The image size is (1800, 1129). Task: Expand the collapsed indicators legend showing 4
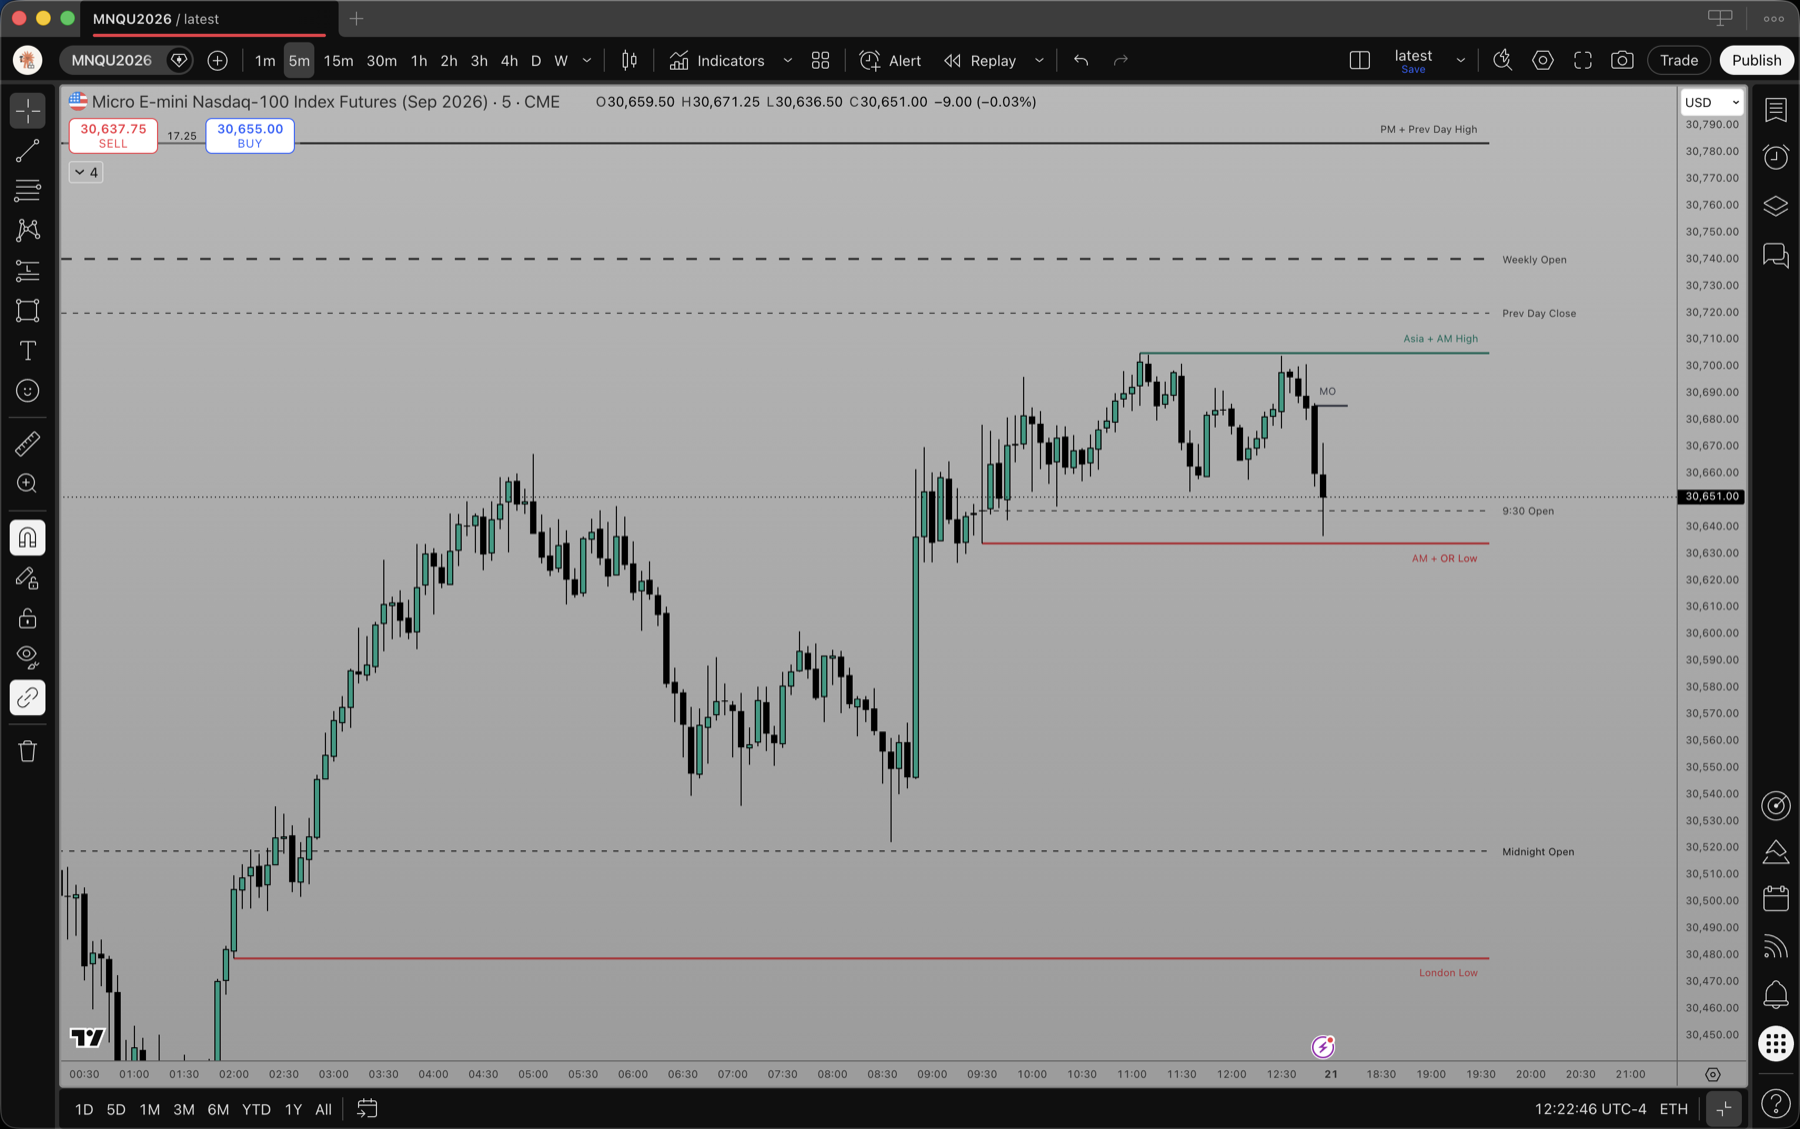pos(86,172)
